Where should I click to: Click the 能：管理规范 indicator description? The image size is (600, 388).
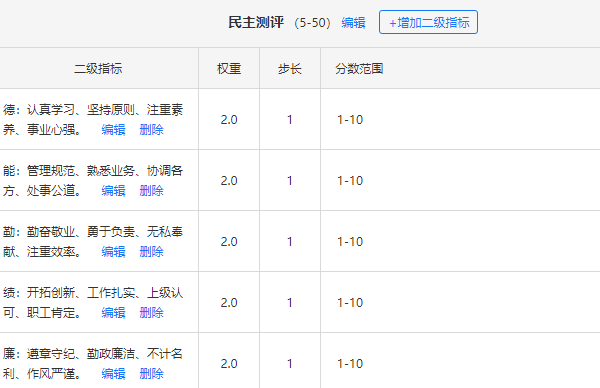coord(93,180)
